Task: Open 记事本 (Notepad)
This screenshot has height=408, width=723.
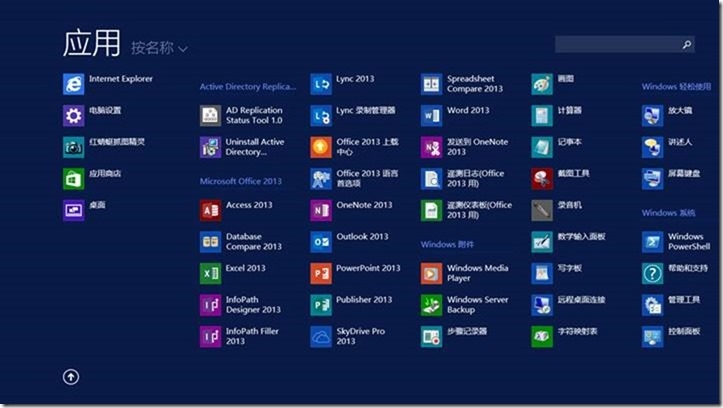Action: 557,147
